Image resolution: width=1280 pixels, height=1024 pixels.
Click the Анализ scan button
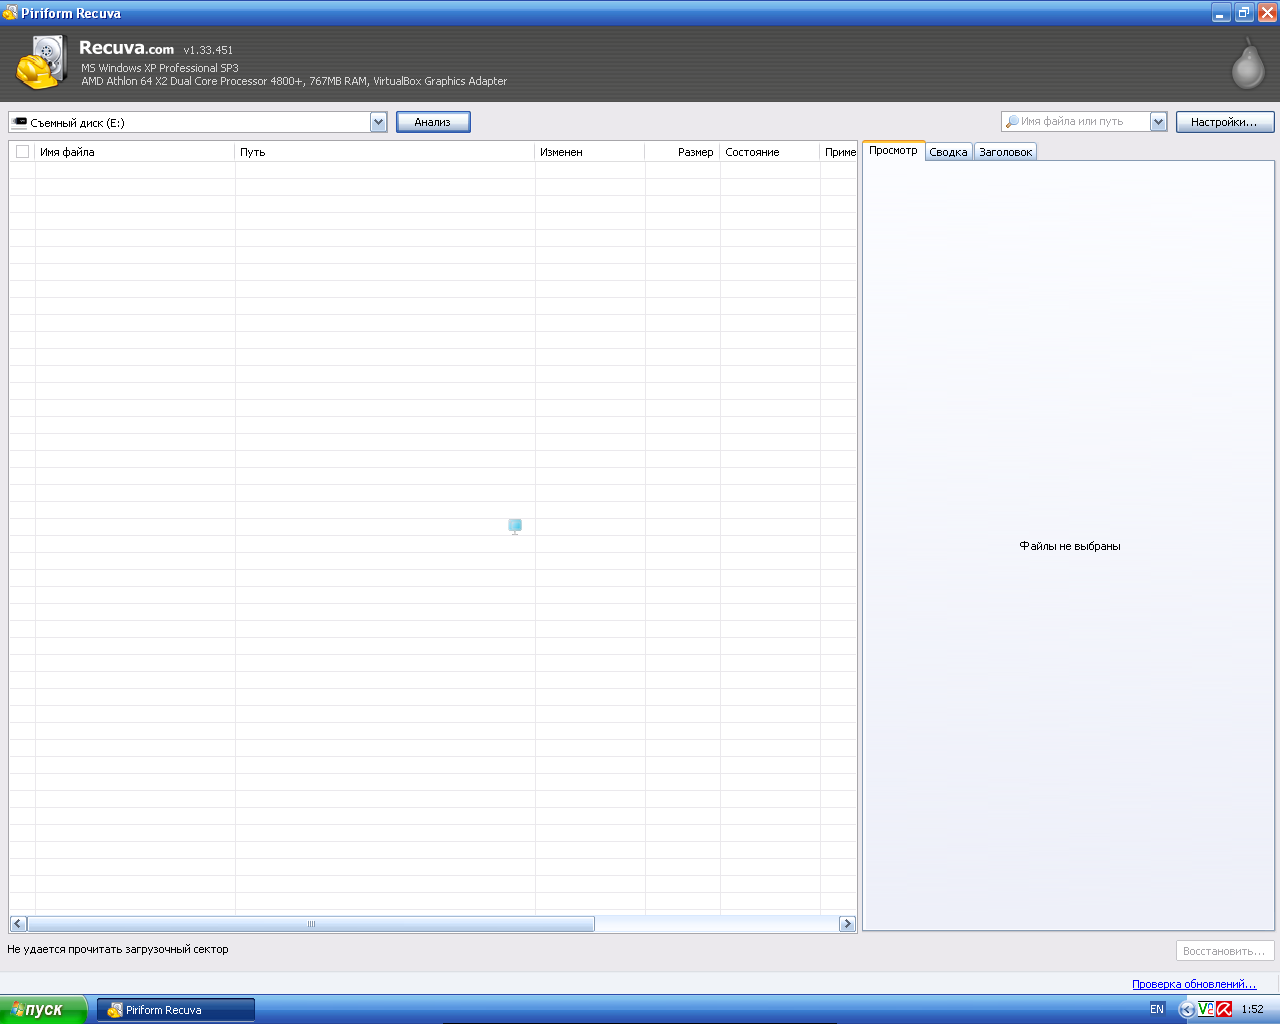point(433,122)
